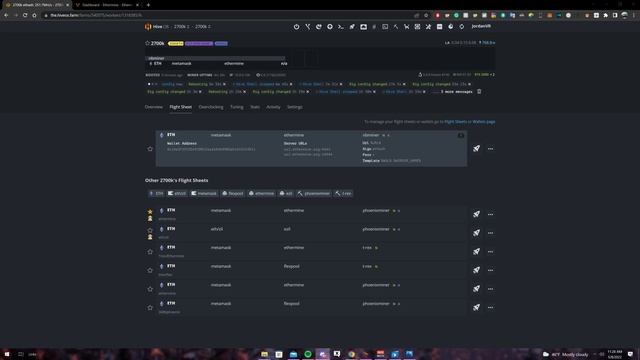
Task: Click the pickaxe miner icon in the top toolbar
Action: point(396,27)
